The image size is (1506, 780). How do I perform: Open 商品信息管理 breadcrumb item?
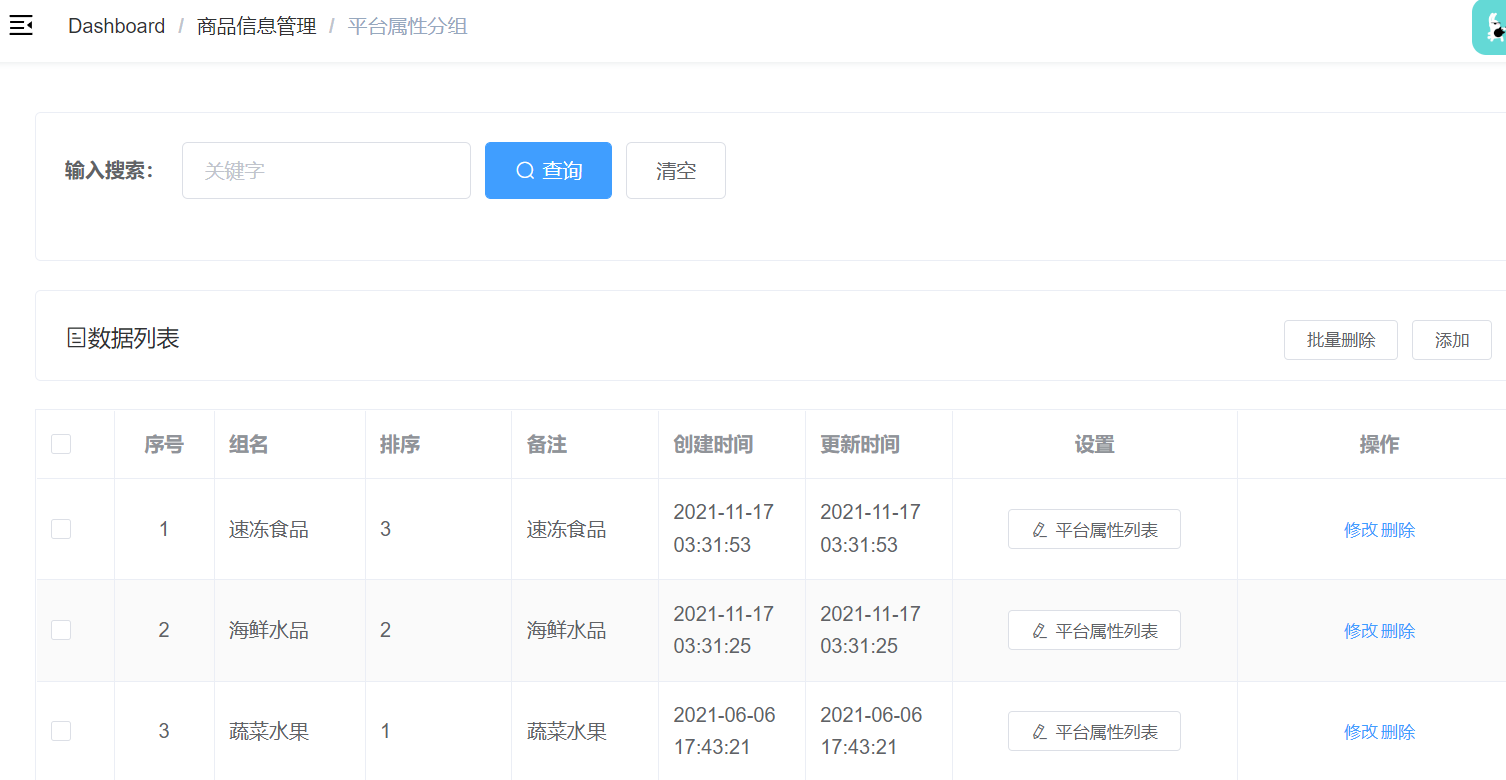click(x=256, y=26)
